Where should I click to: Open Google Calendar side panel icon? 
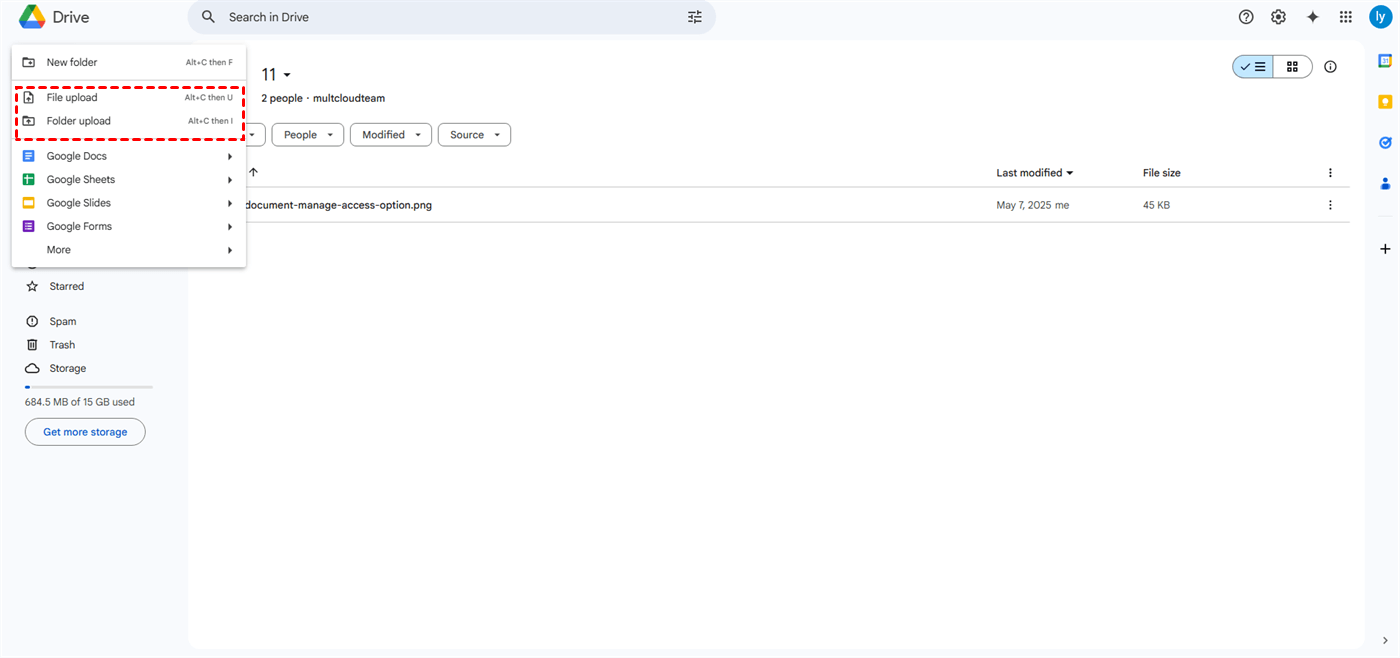pyautogui.click(x=1385, y=61)
